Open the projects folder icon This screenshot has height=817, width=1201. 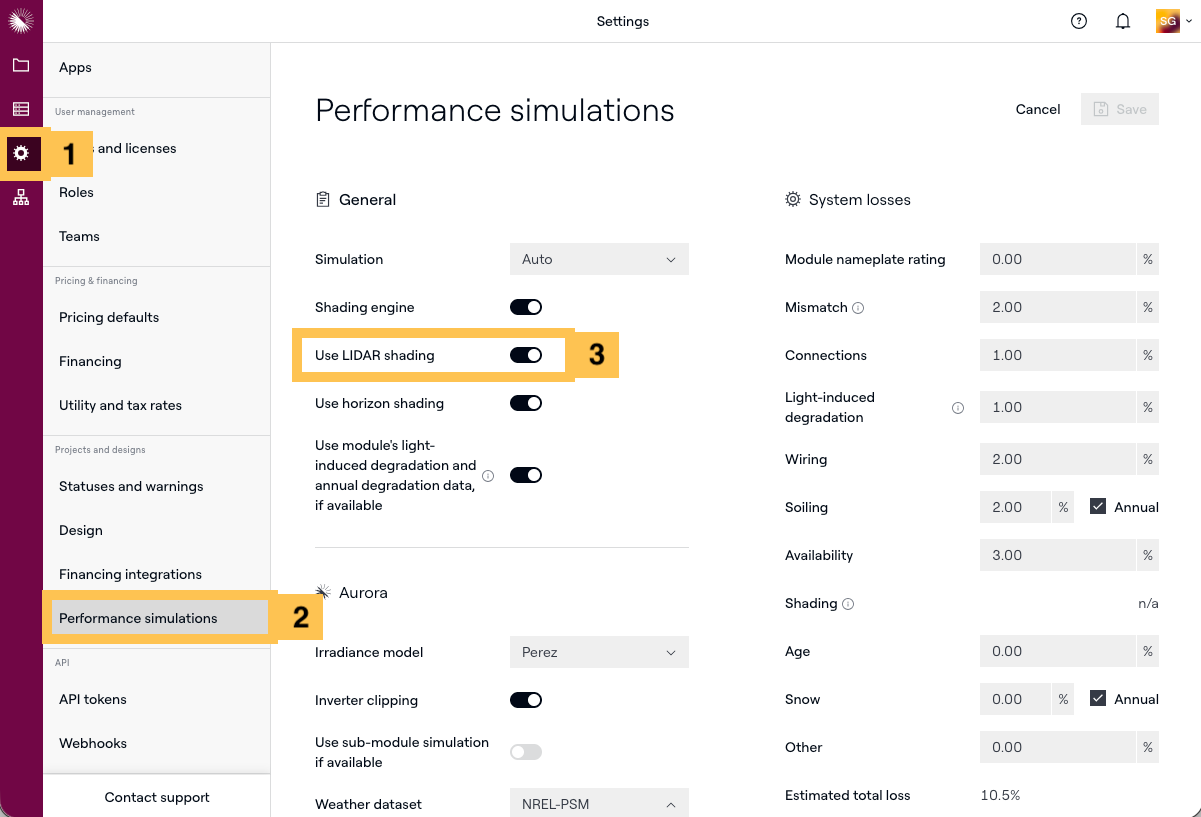[21, 66]
